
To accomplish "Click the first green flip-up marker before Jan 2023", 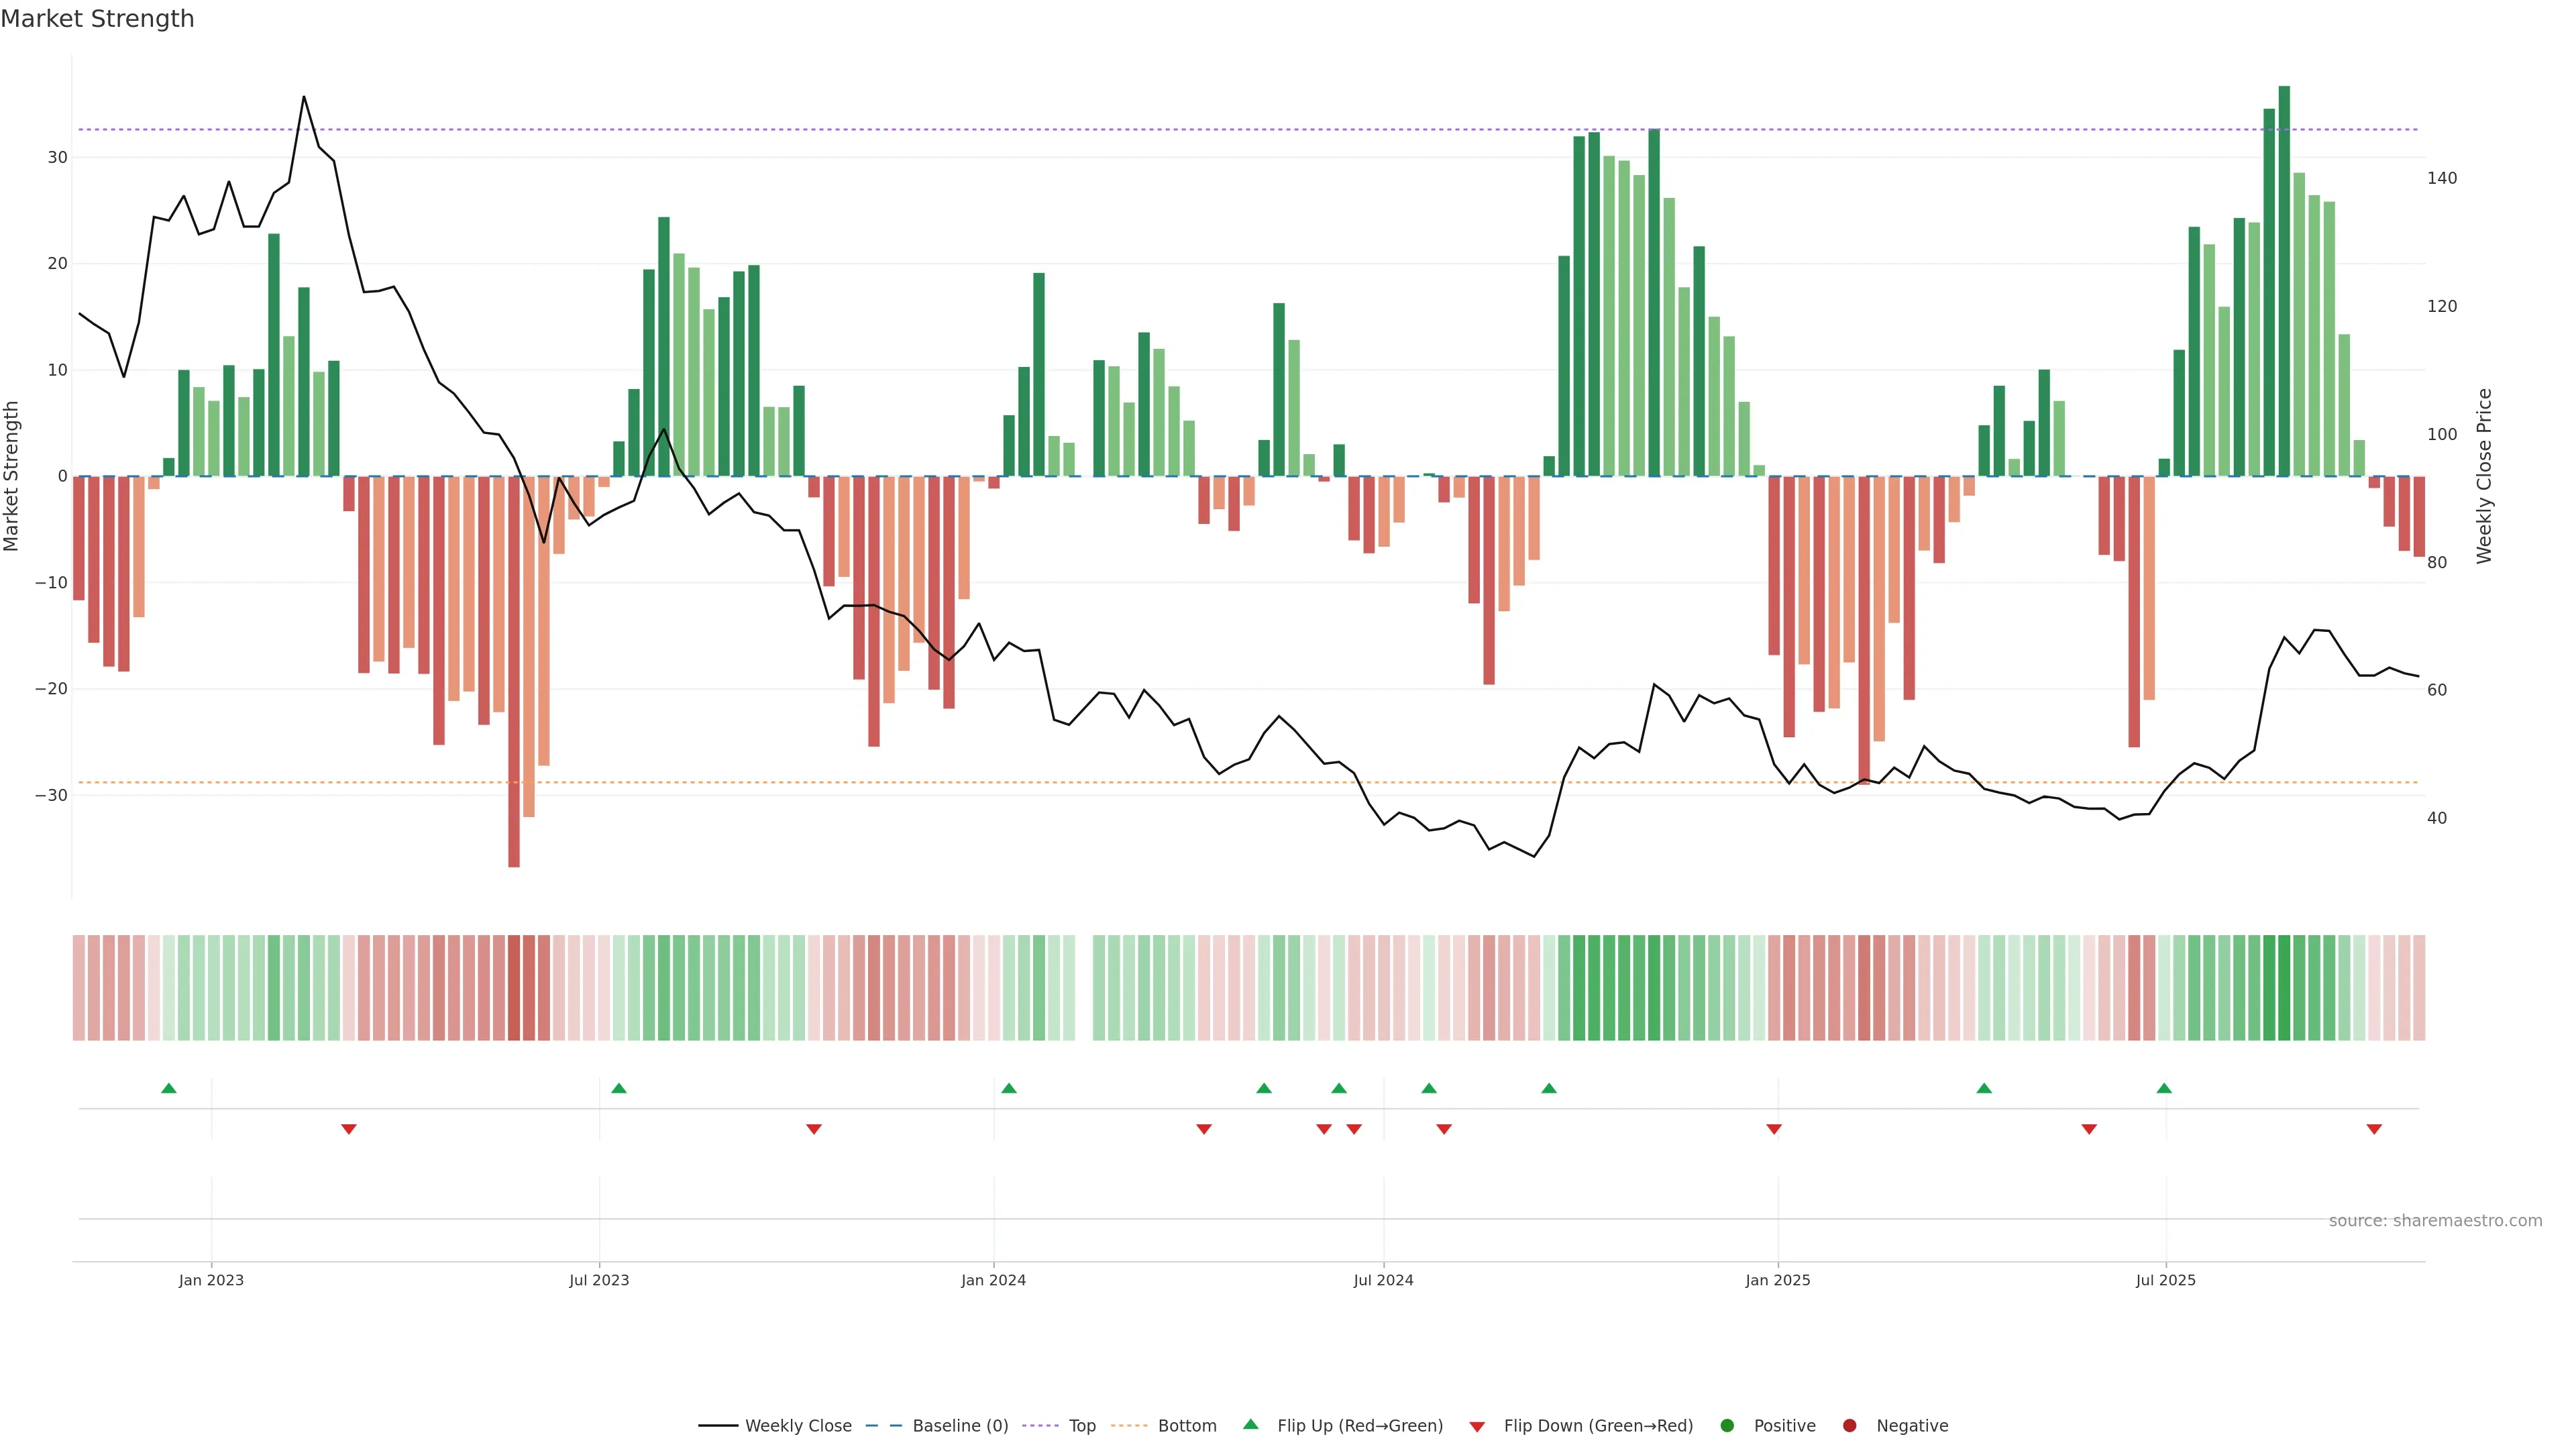I will tap(169, 1088).
